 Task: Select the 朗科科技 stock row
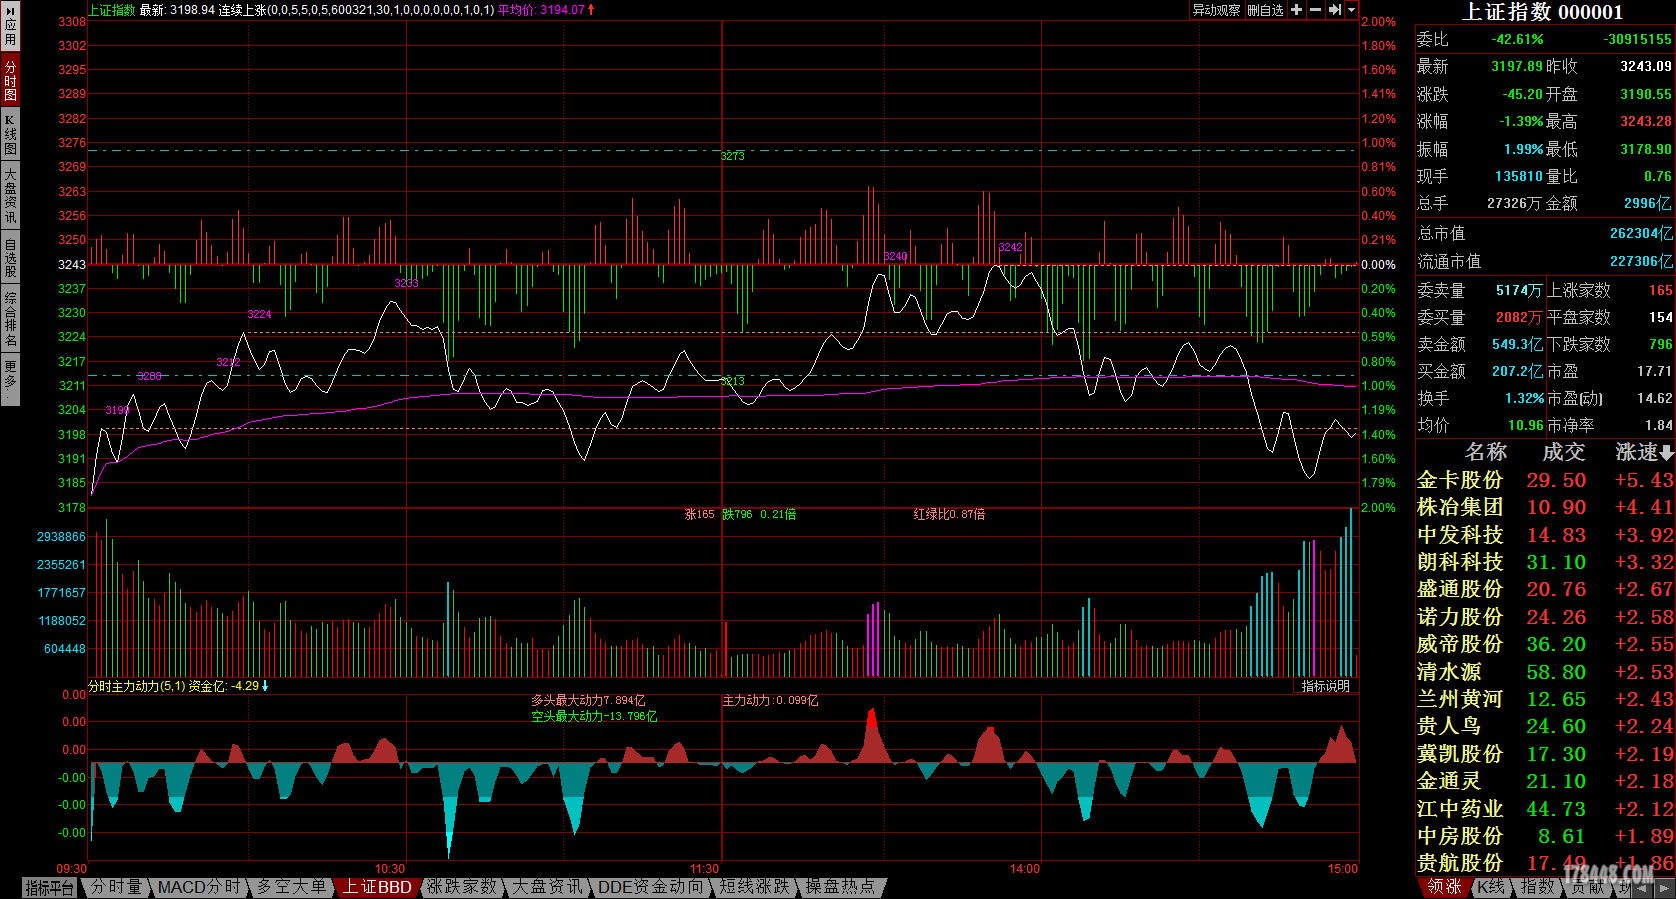(x=1545, y=562)
